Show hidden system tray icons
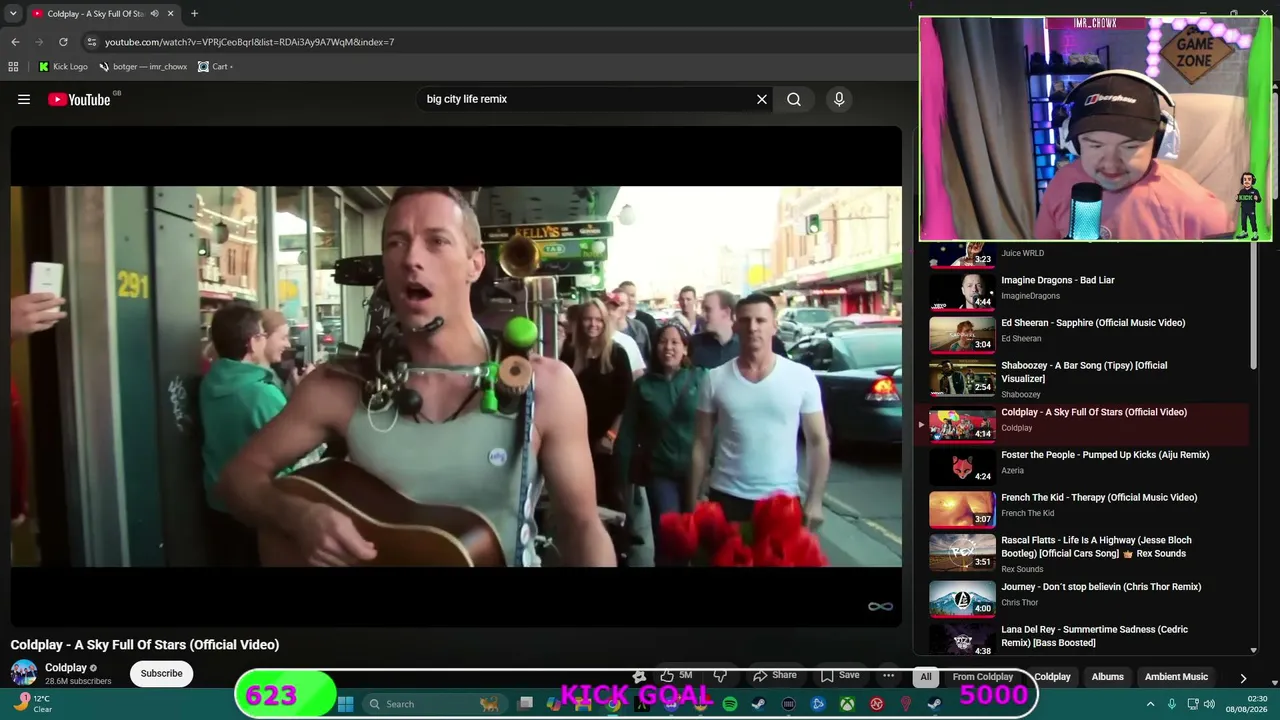 point(1150,704)
